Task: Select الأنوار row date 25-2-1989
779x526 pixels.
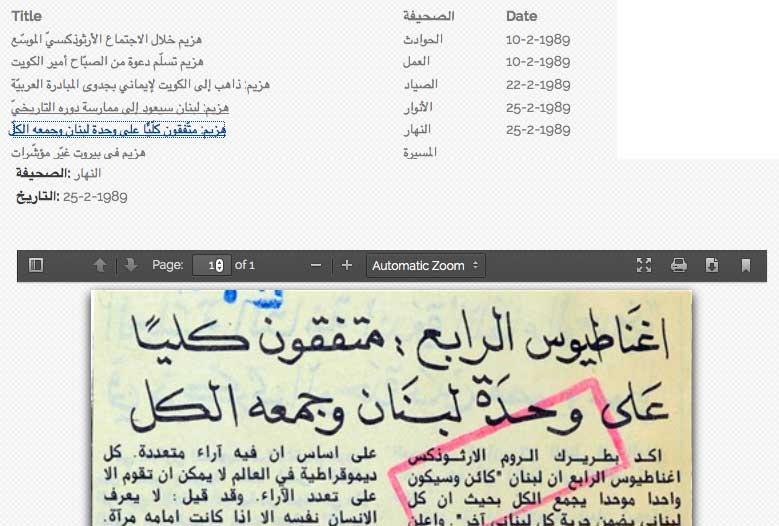Action: [x=538, y=107]
